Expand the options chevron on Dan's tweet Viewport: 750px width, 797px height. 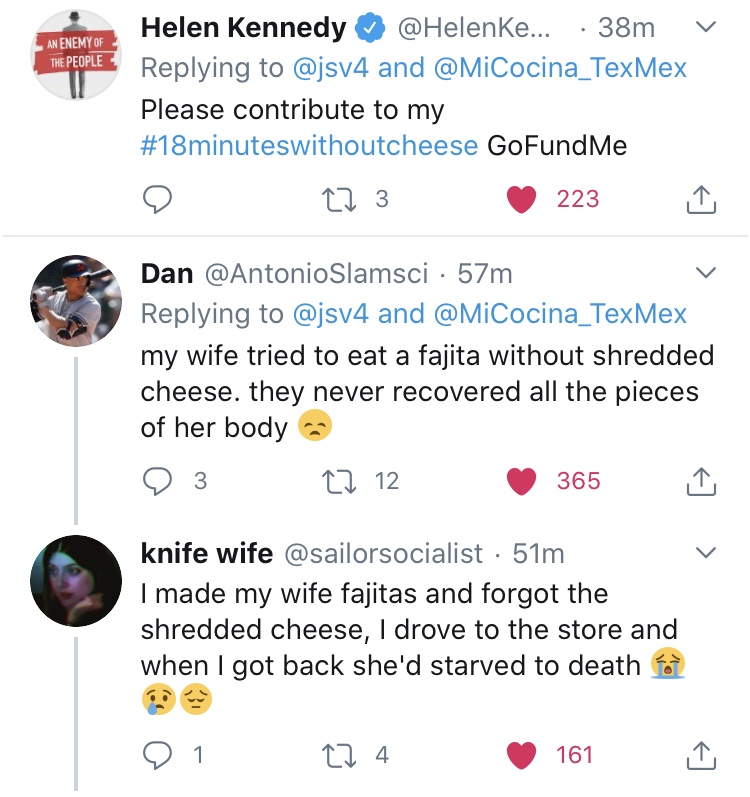click(706, 272)
